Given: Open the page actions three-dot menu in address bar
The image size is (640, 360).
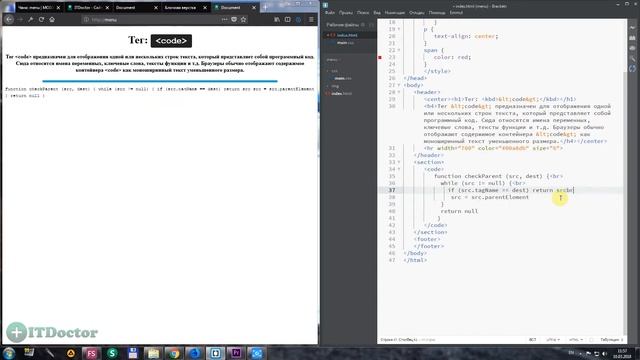Looking at the screenshot, I should pyautogui.click(x=224, y=19).
